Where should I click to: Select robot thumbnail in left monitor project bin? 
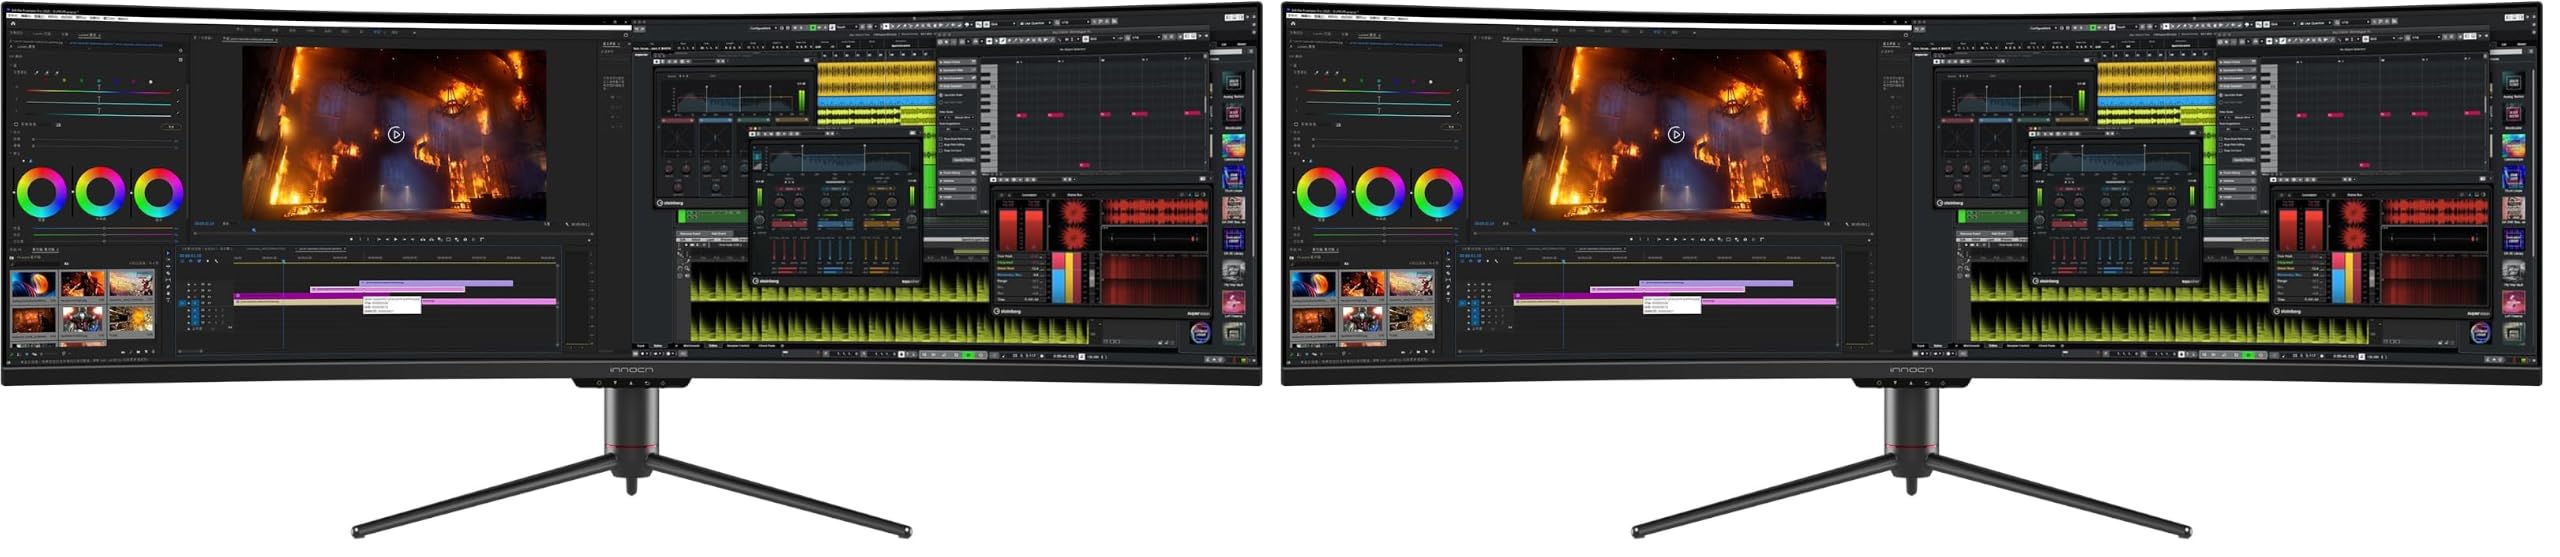[x=82, y=320]
